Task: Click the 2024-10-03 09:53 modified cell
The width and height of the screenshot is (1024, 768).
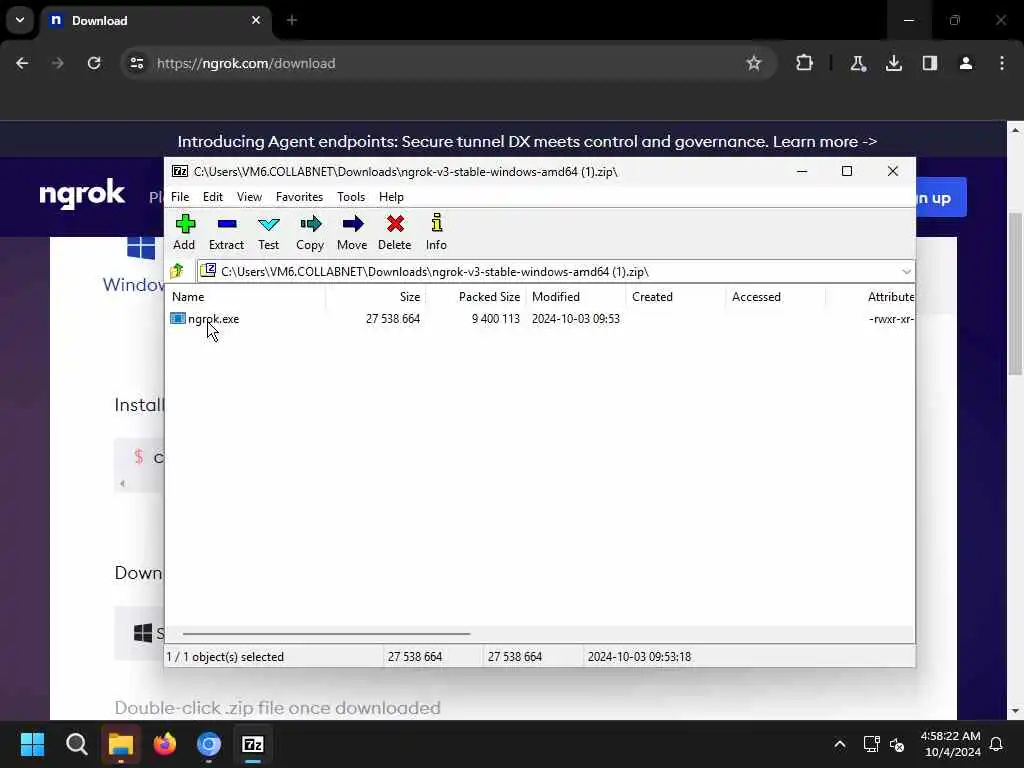Action: 575,319
